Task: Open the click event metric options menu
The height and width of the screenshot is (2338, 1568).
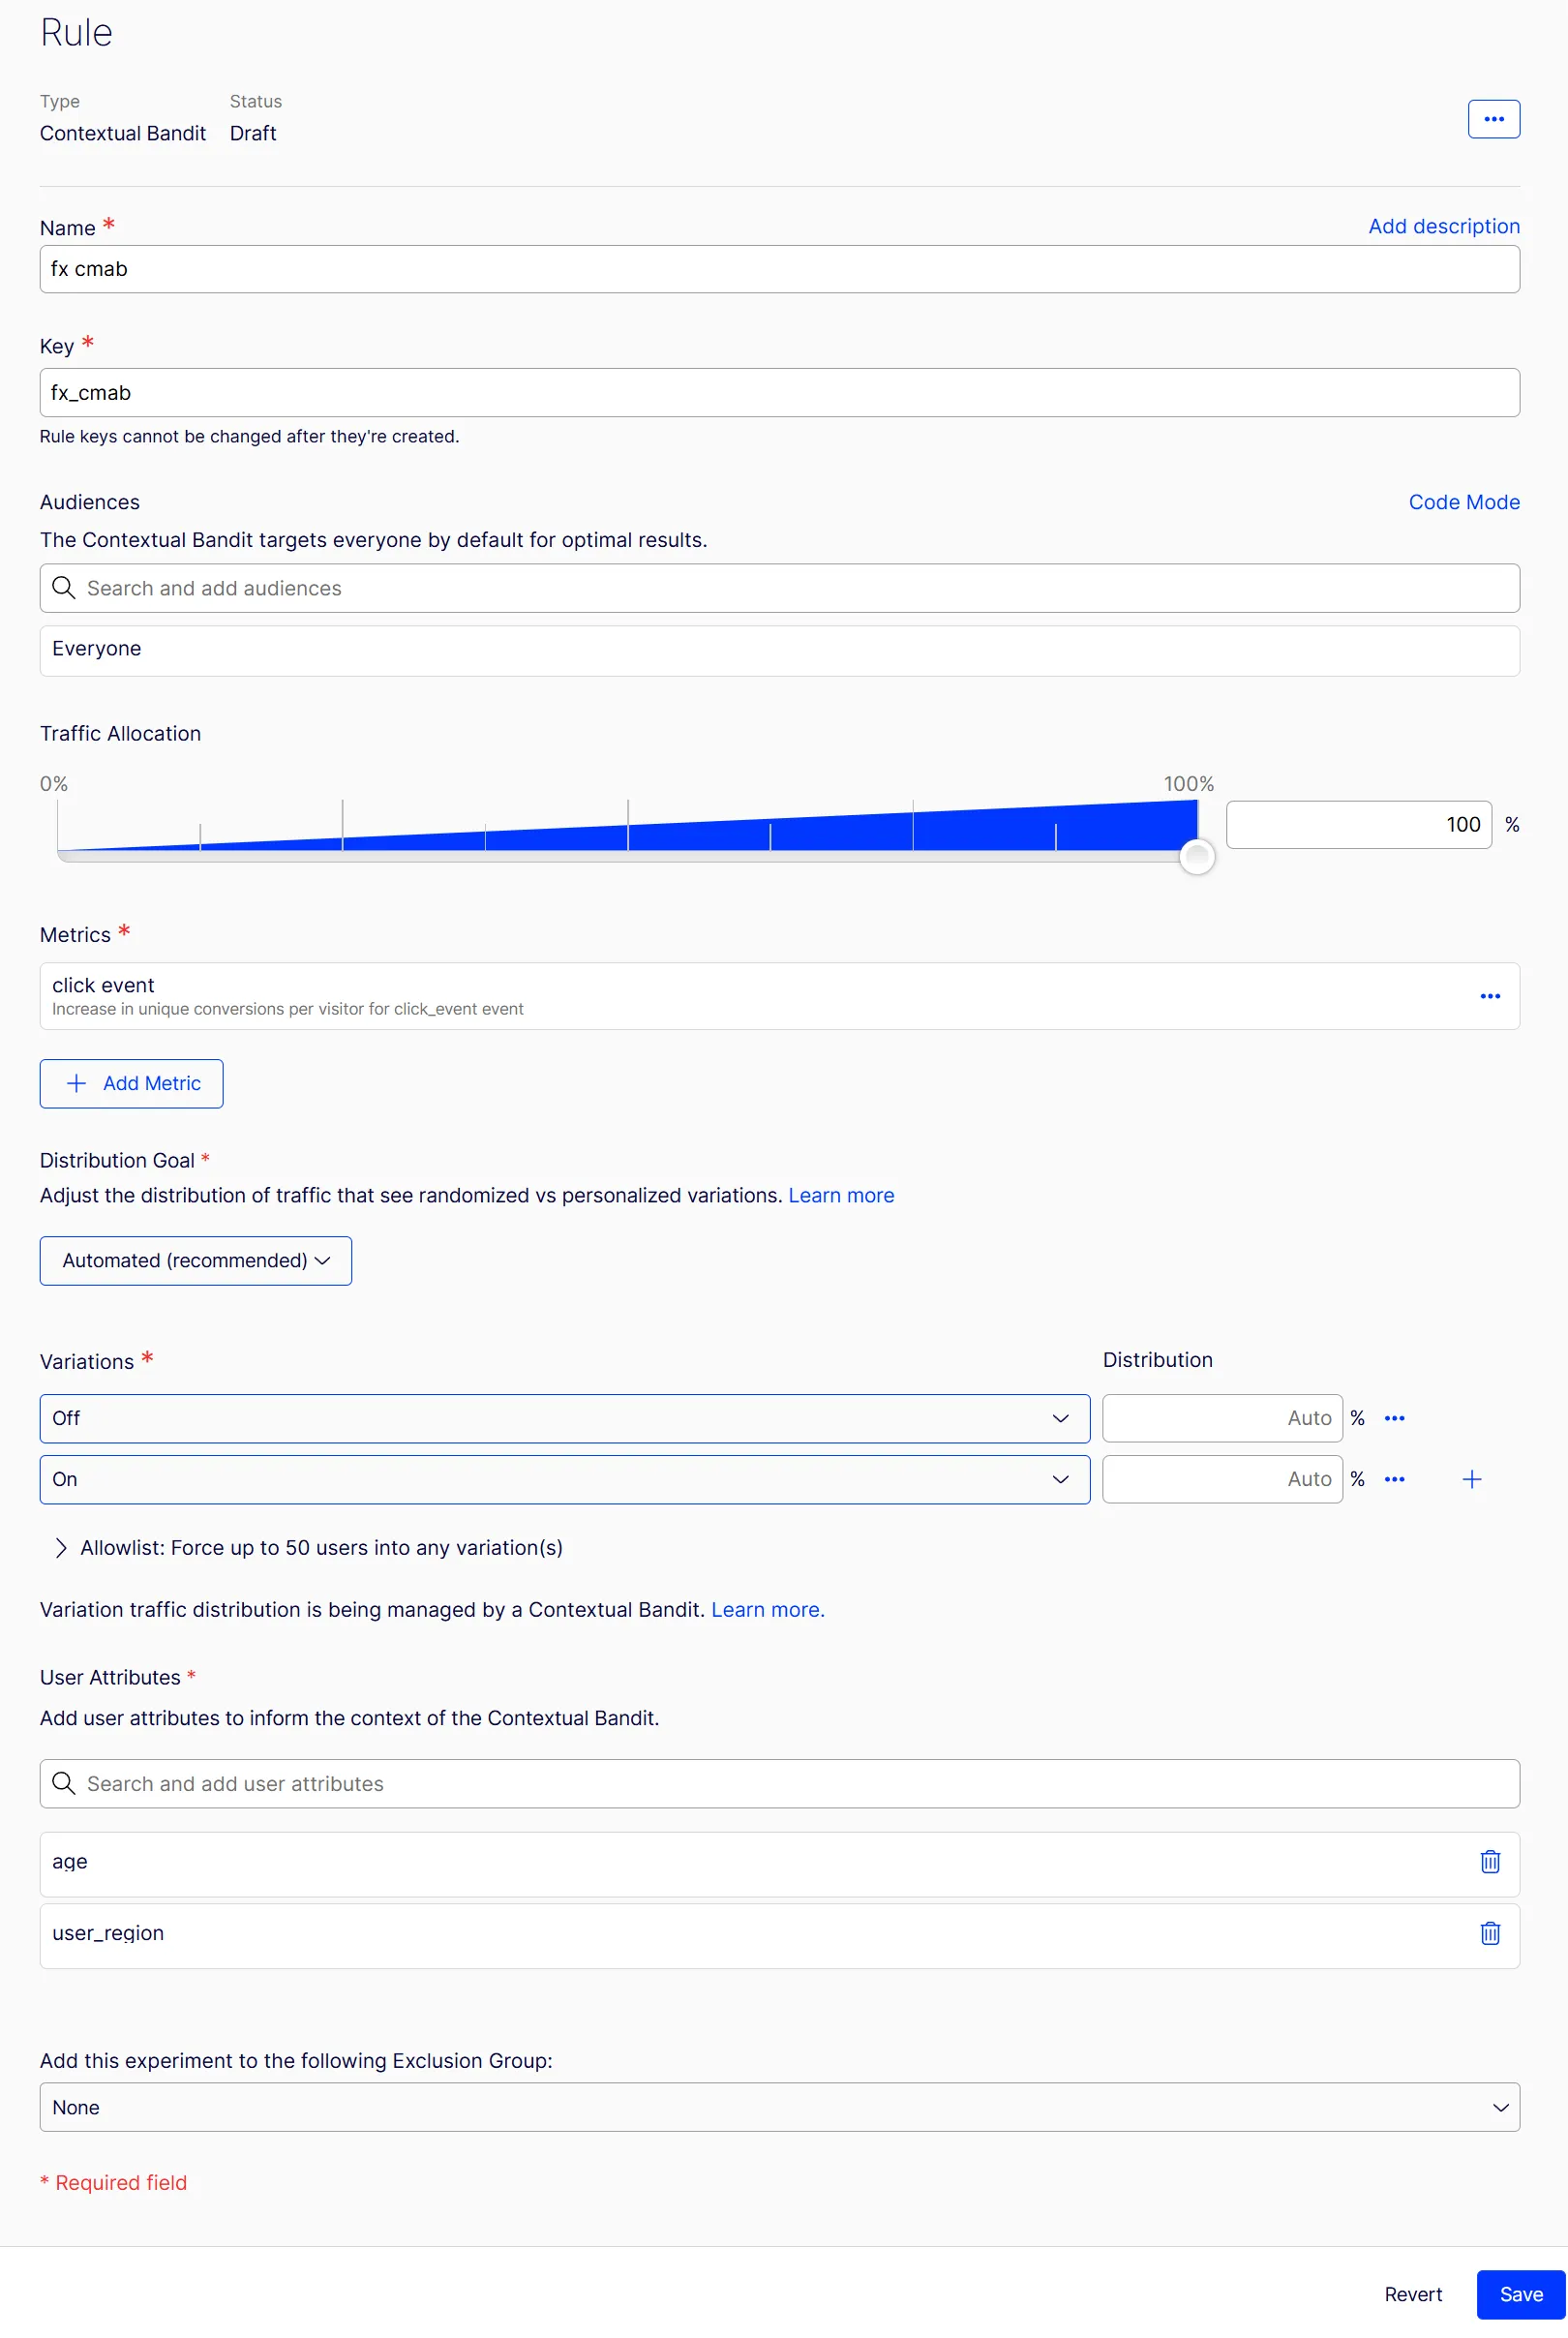Action: pyautogui.click(x=1489, y=996)
